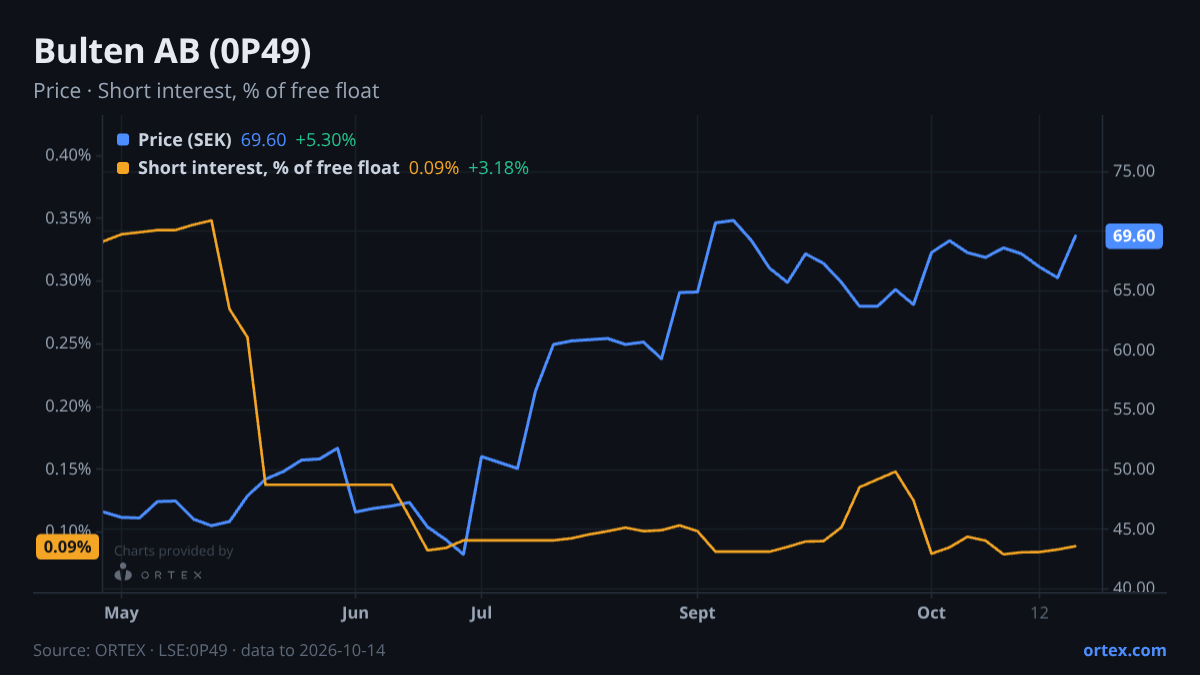The height and width of the screenshot is (675, 1200).
Task: Click the 45.00 right axis label
Action: 1134,529
